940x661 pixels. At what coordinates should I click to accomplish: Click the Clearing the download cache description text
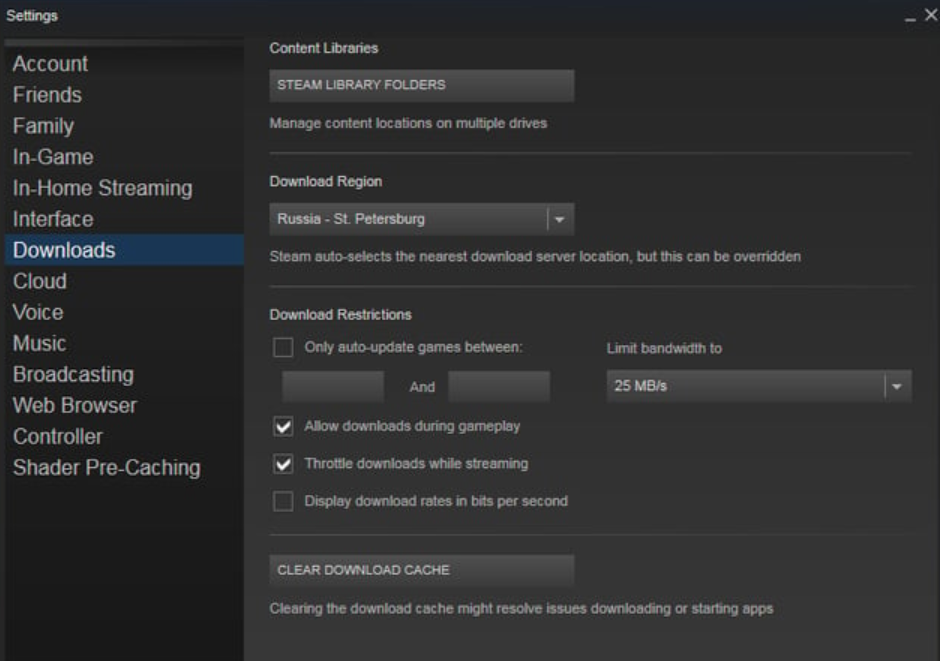point(521,609)
